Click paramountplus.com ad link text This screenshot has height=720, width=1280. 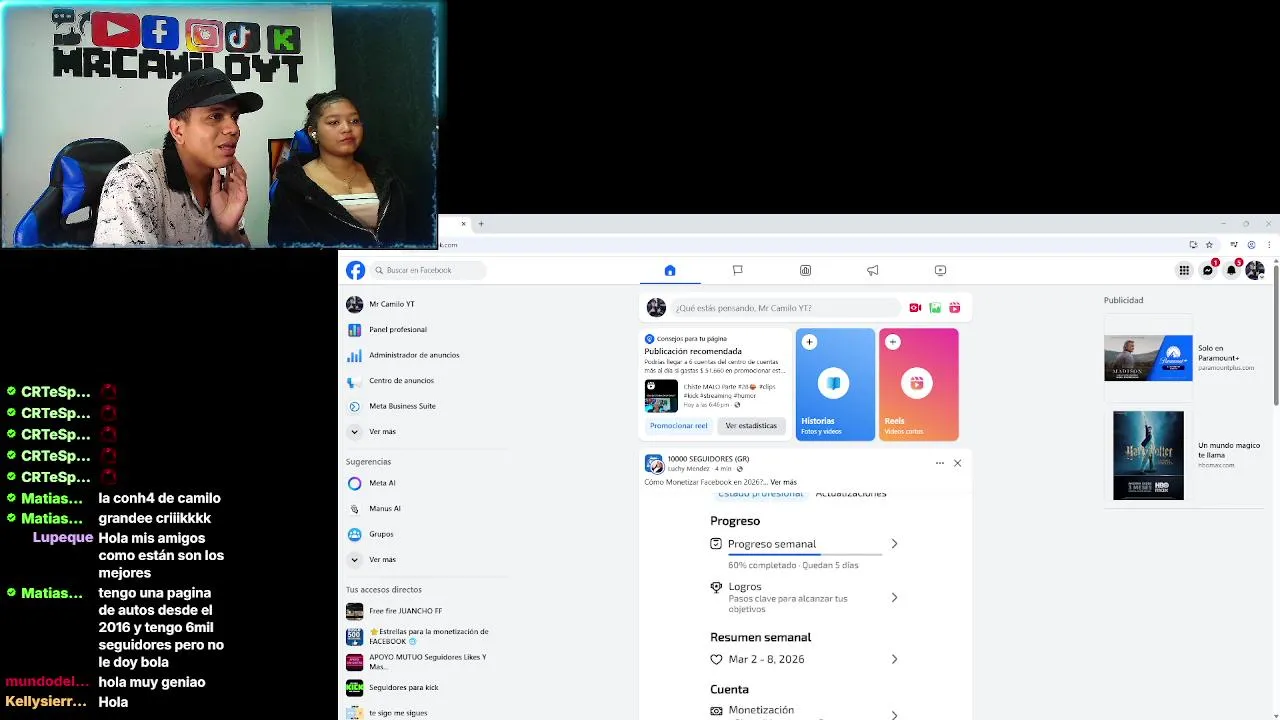1226,368
